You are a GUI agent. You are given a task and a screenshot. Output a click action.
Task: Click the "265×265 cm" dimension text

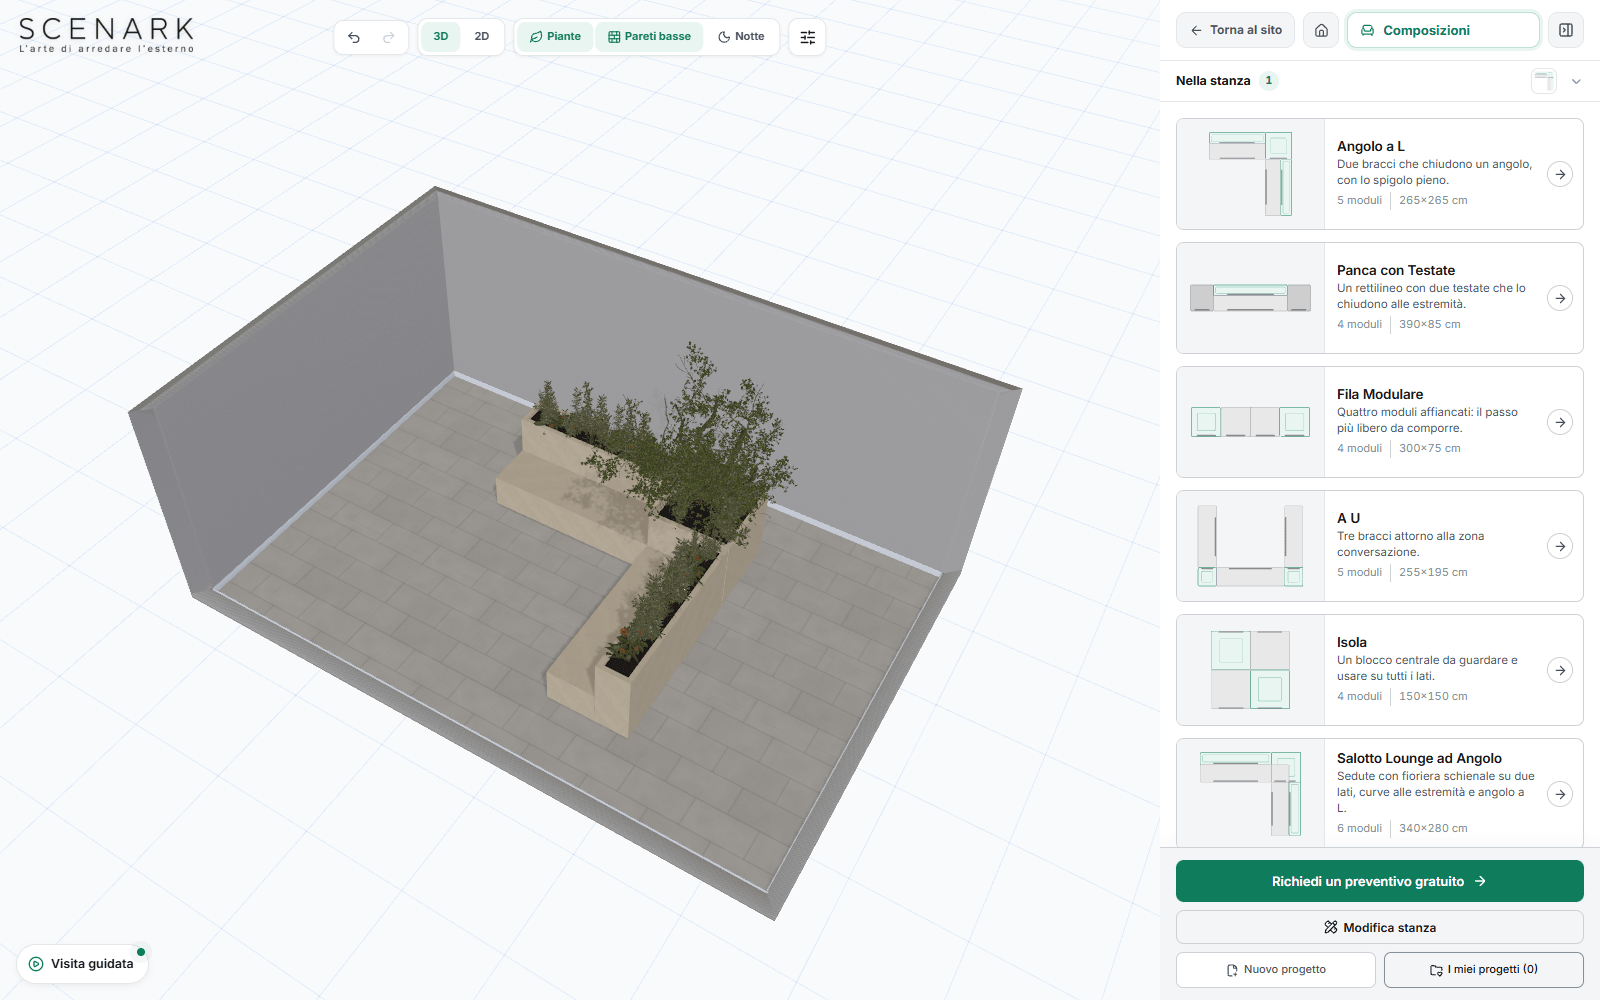pyautogui.click(x=1433, y=200)
